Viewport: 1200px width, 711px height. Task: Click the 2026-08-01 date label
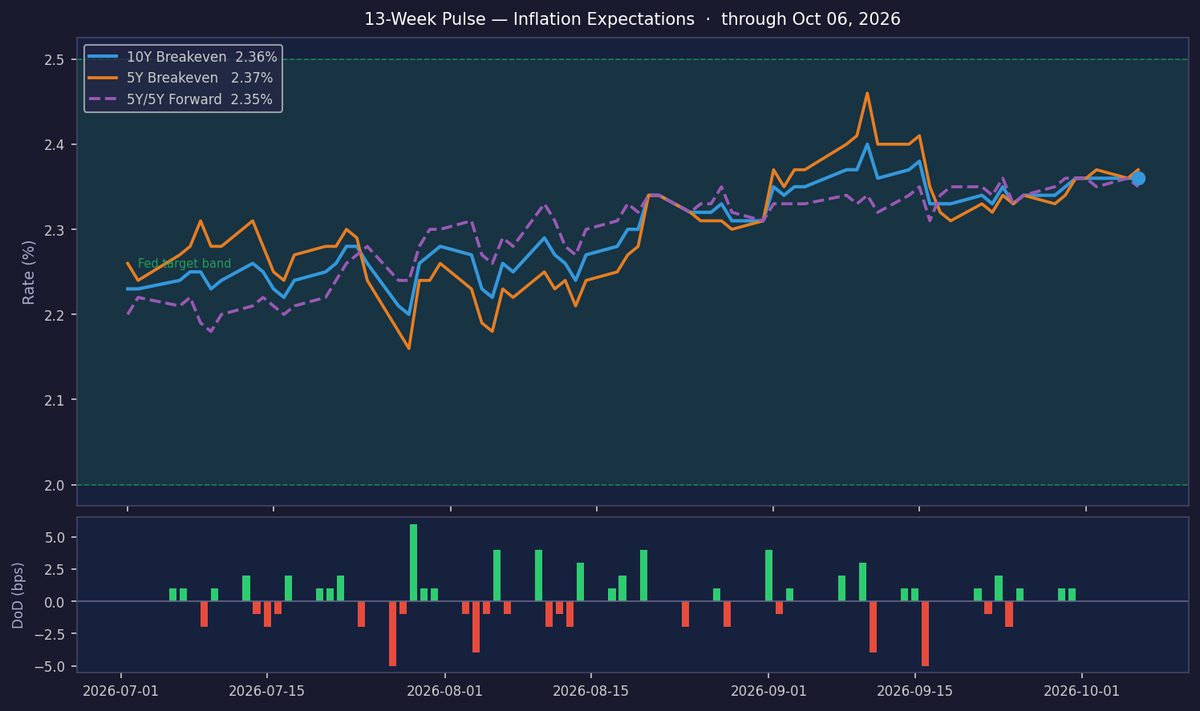pyautogui.click(x=445, y=690)
